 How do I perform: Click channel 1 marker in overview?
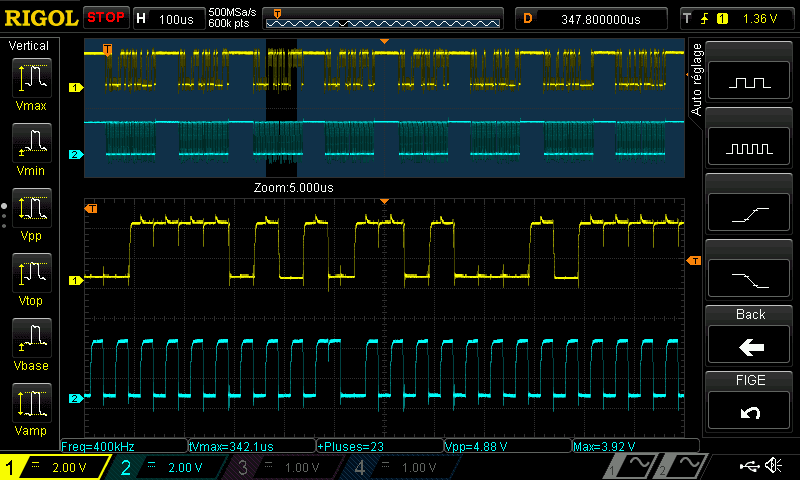(x=76, y=88)
